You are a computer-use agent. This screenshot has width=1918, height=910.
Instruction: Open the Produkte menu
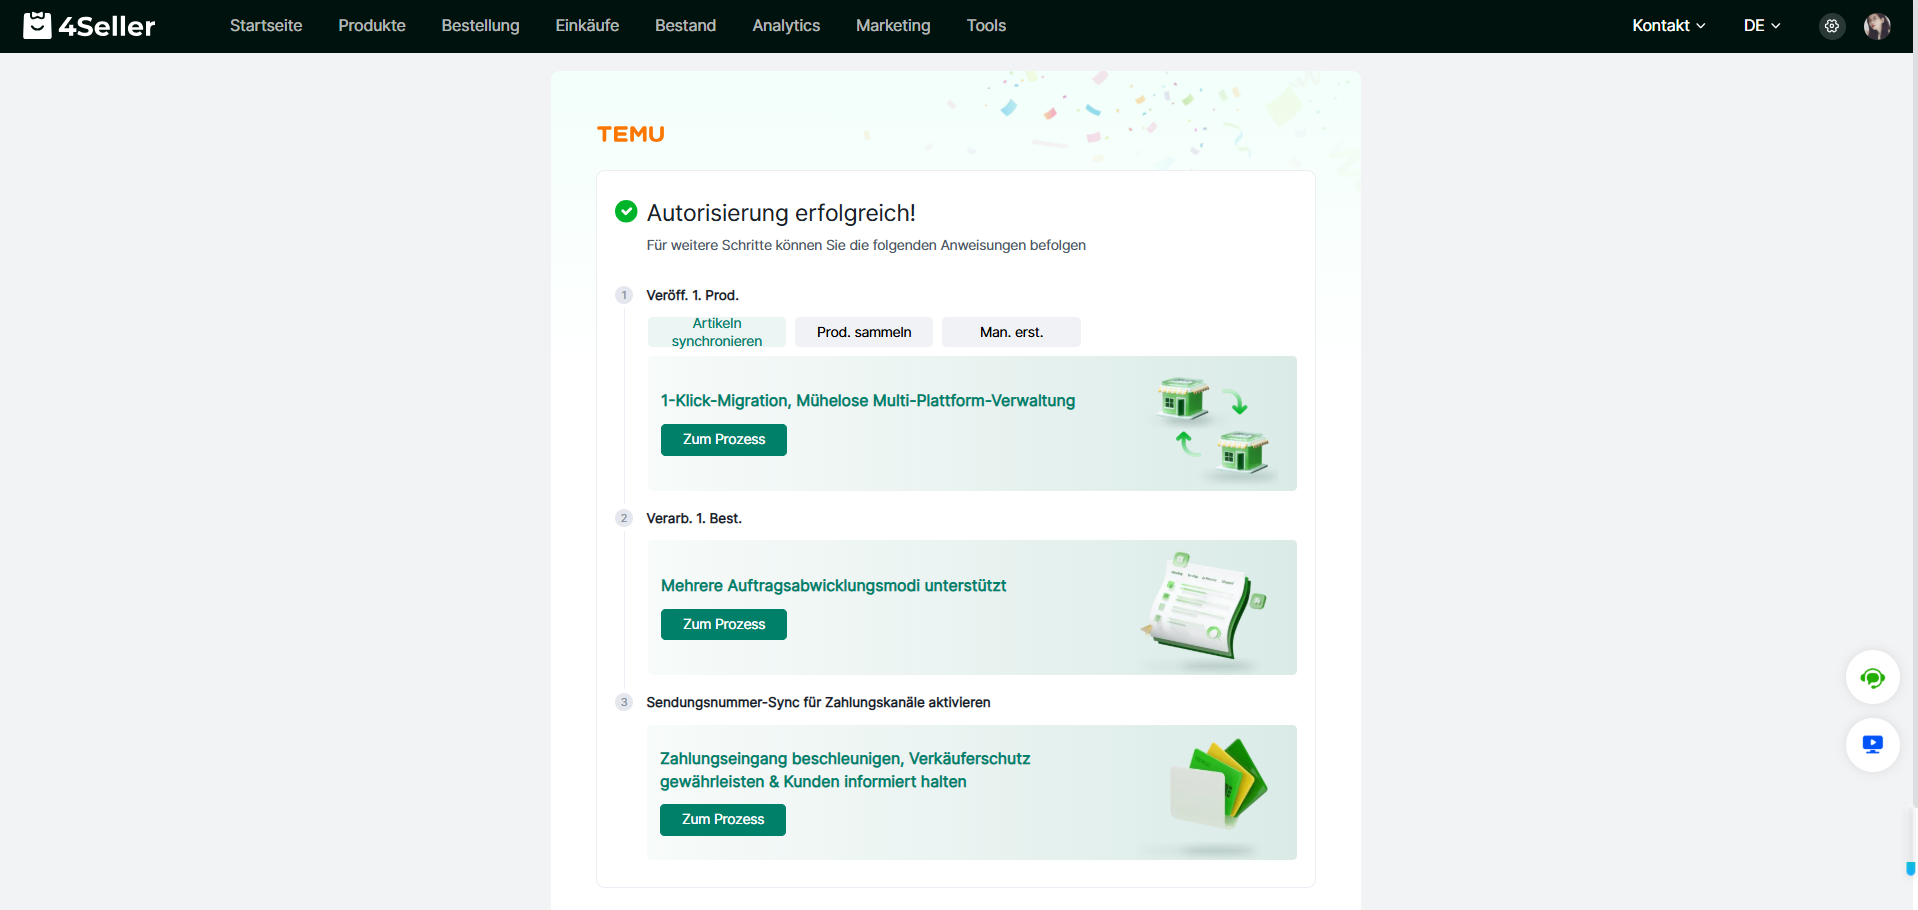(x=371, y=26)
